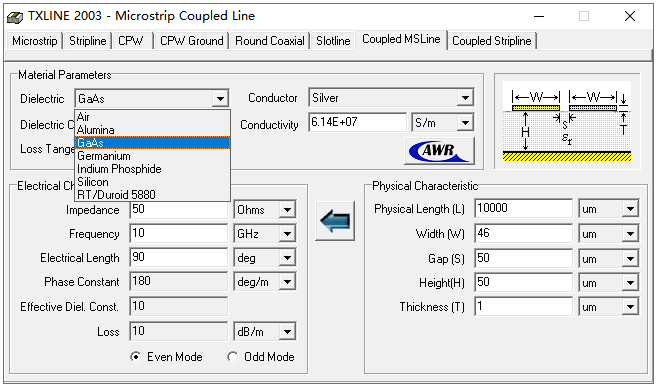Viewport: 657px width, 387px height.
Task: Click the AWR logo button
Action: click(x=440, y=151)
